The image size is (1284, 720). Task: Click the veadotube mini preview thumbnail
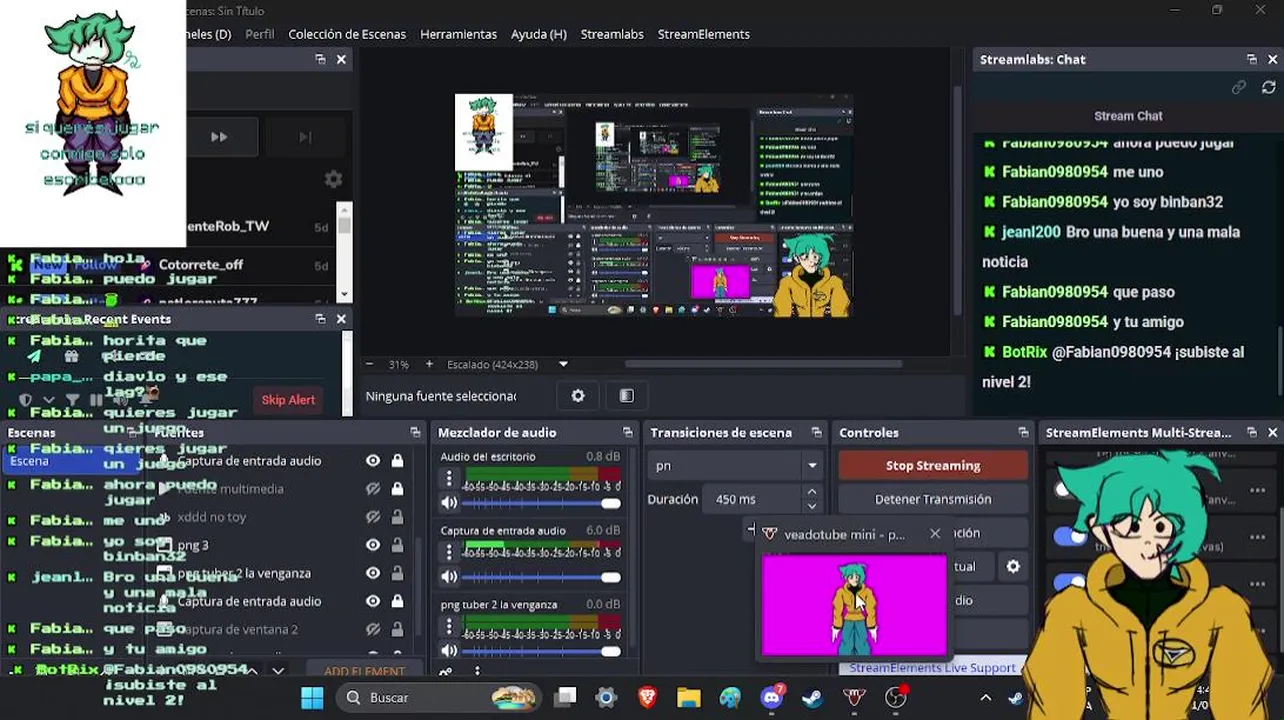pos(854,606)
